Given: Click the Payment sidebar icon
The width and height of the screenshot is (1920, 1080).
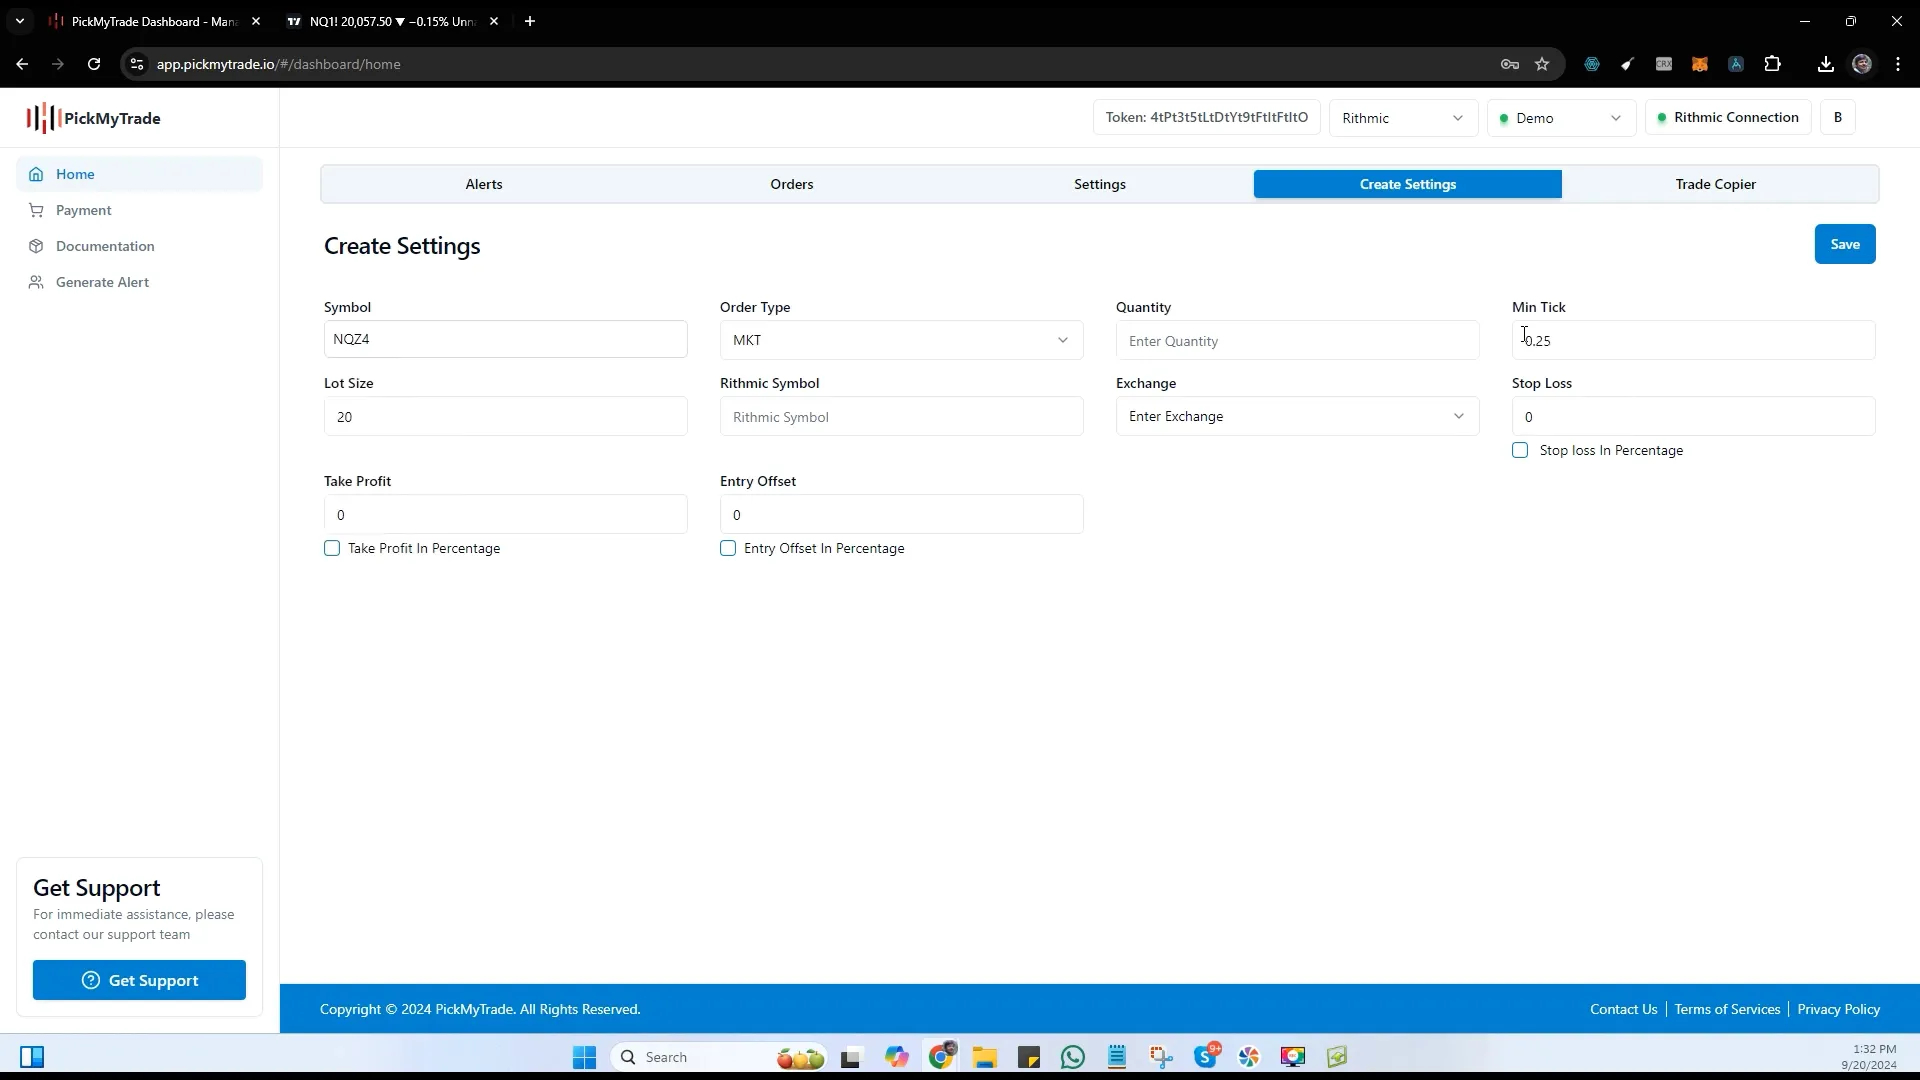Looking at the screenshot, I should point(36,210).
